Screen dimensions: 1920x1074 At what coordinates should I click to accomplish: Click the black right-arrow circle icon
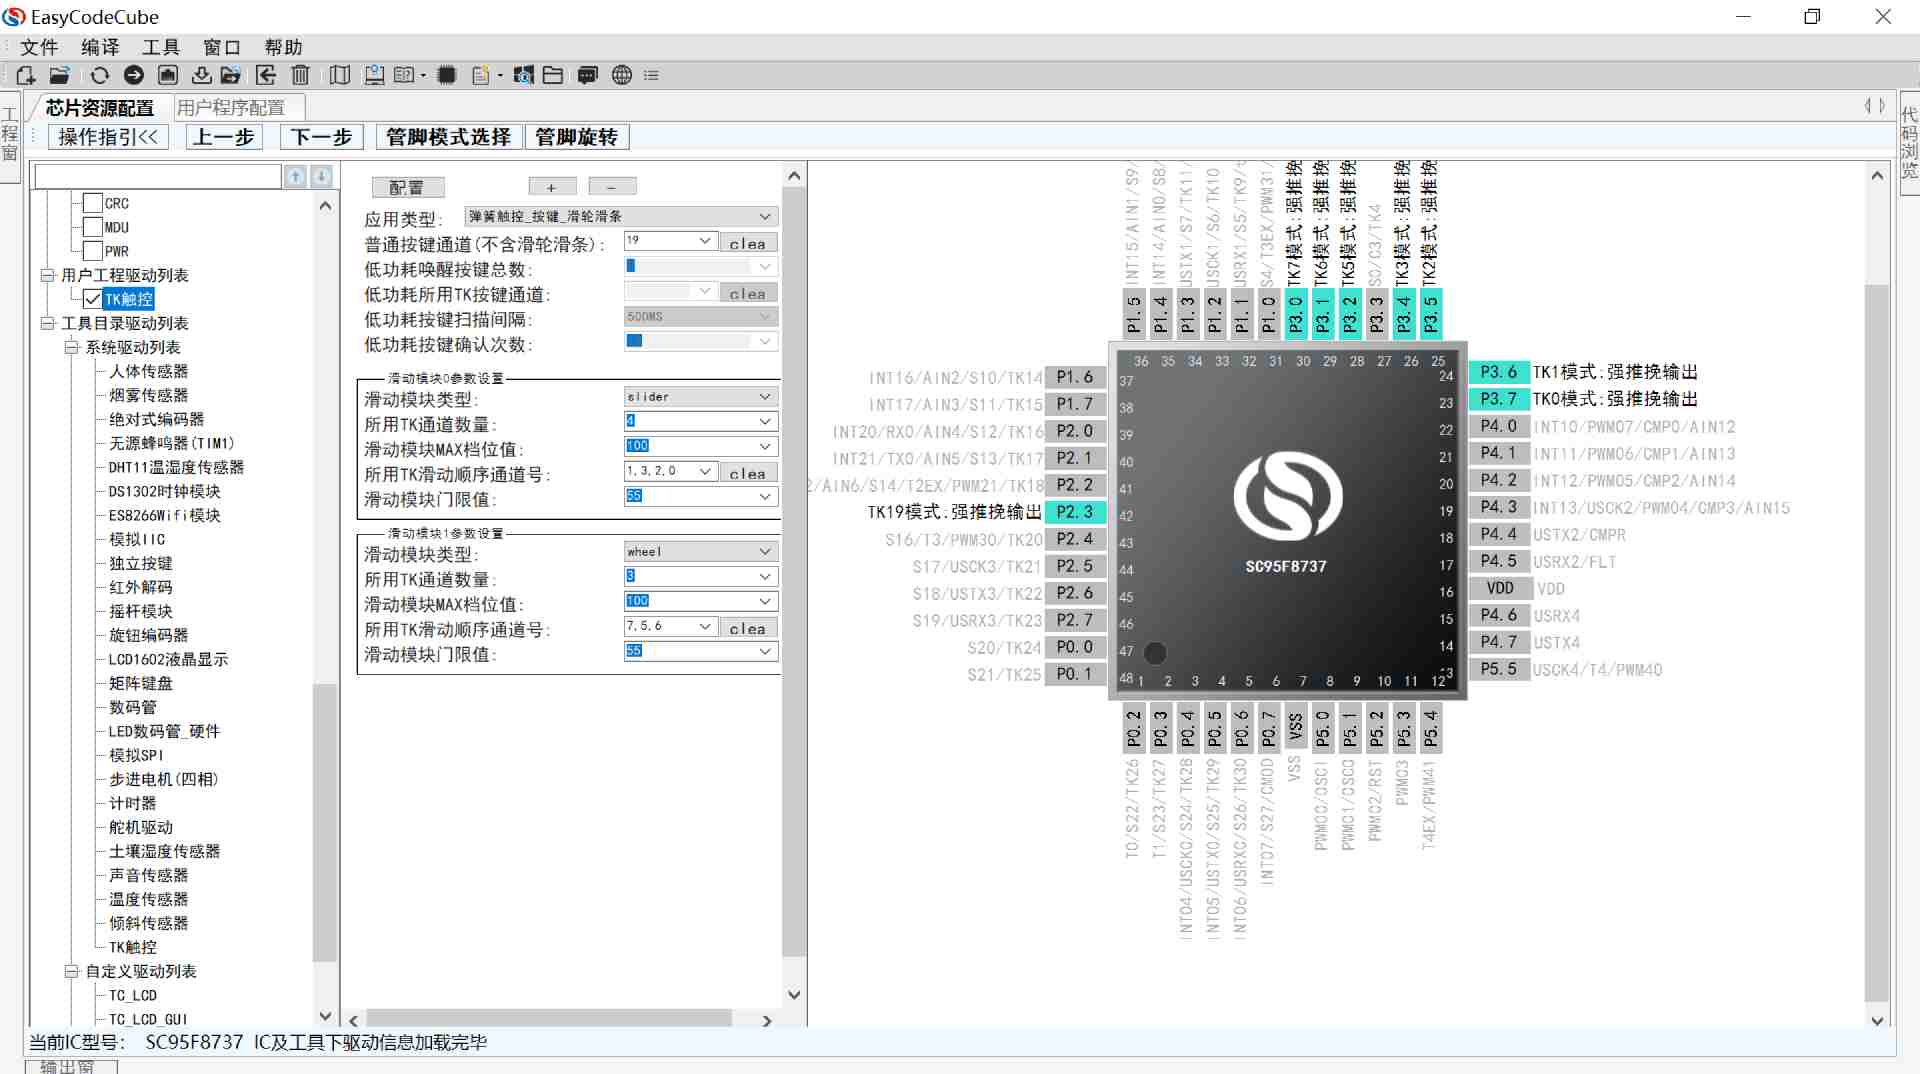[x=134, y=75]
